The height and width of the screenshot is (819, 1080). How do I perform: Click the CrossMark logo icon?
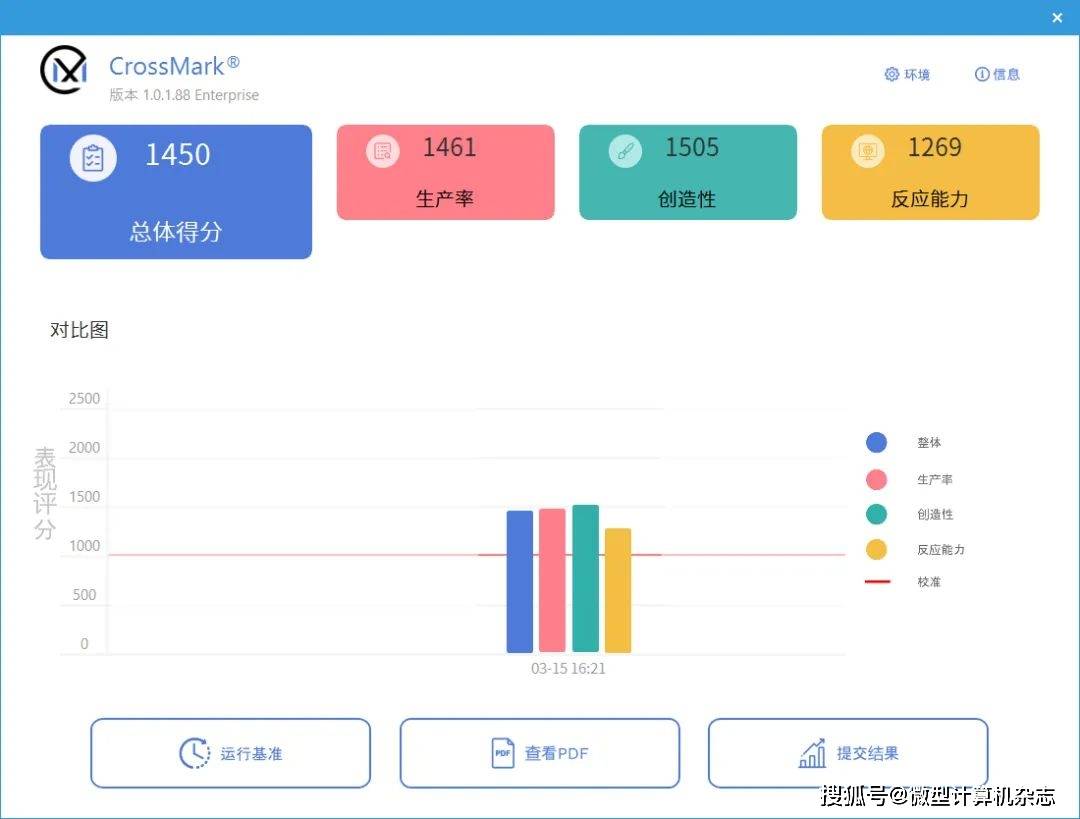click(x=64, y=70)
